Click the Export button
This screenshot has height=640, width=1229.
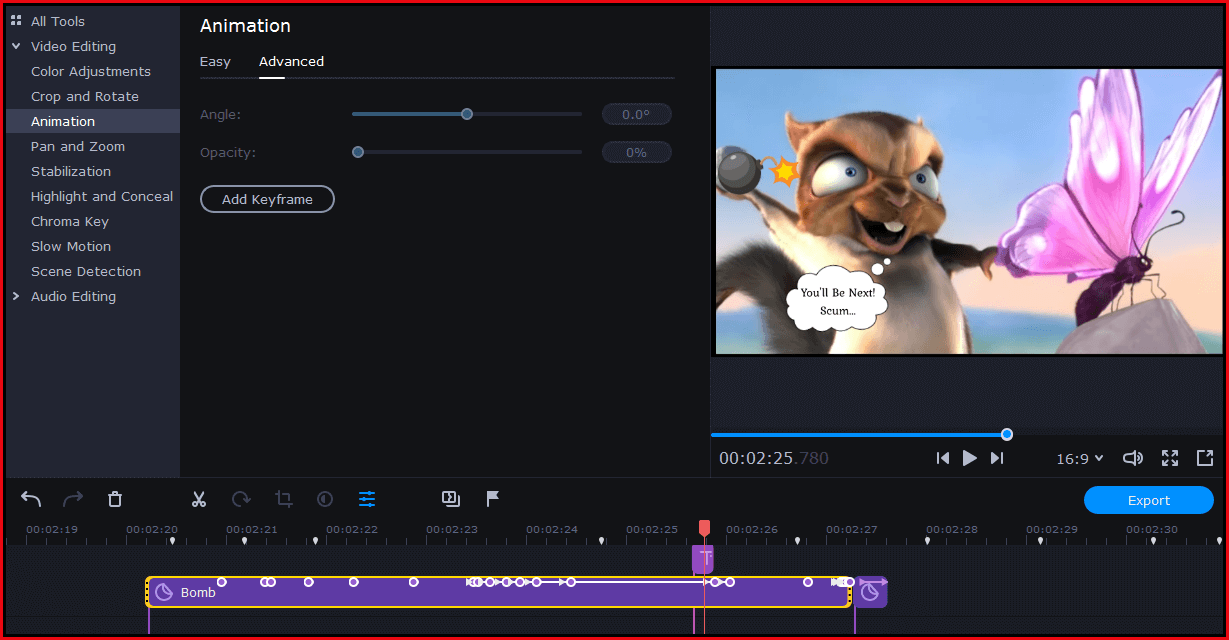[x=1149, y=500]
